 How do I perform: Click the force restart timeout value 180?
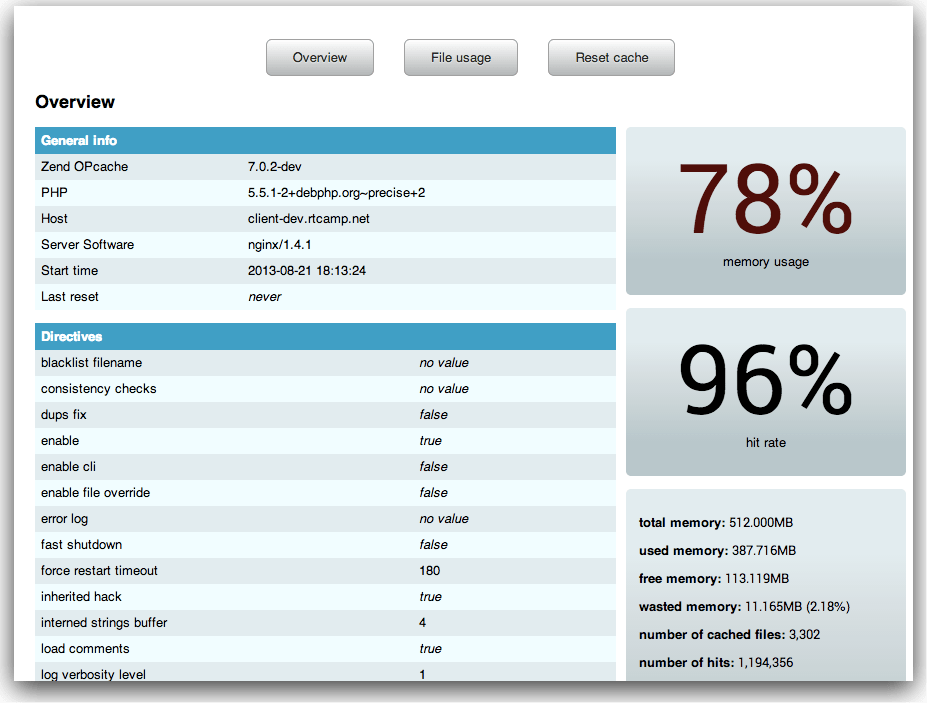tap(430, 571)
